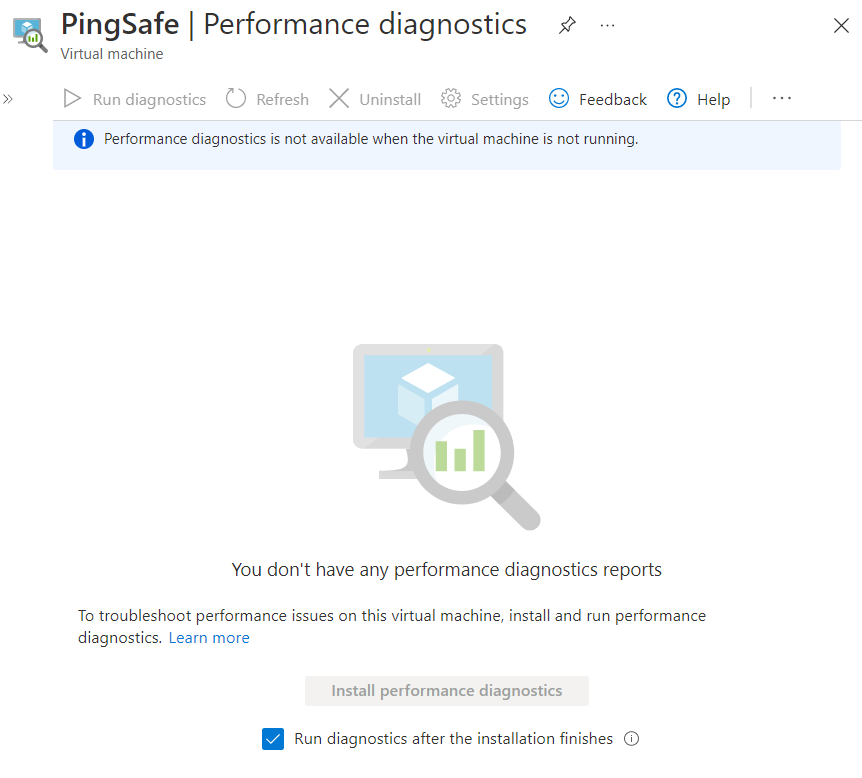Select the Feedback toolbar label
Screen dimensions: 862x778
coord(612,100)
